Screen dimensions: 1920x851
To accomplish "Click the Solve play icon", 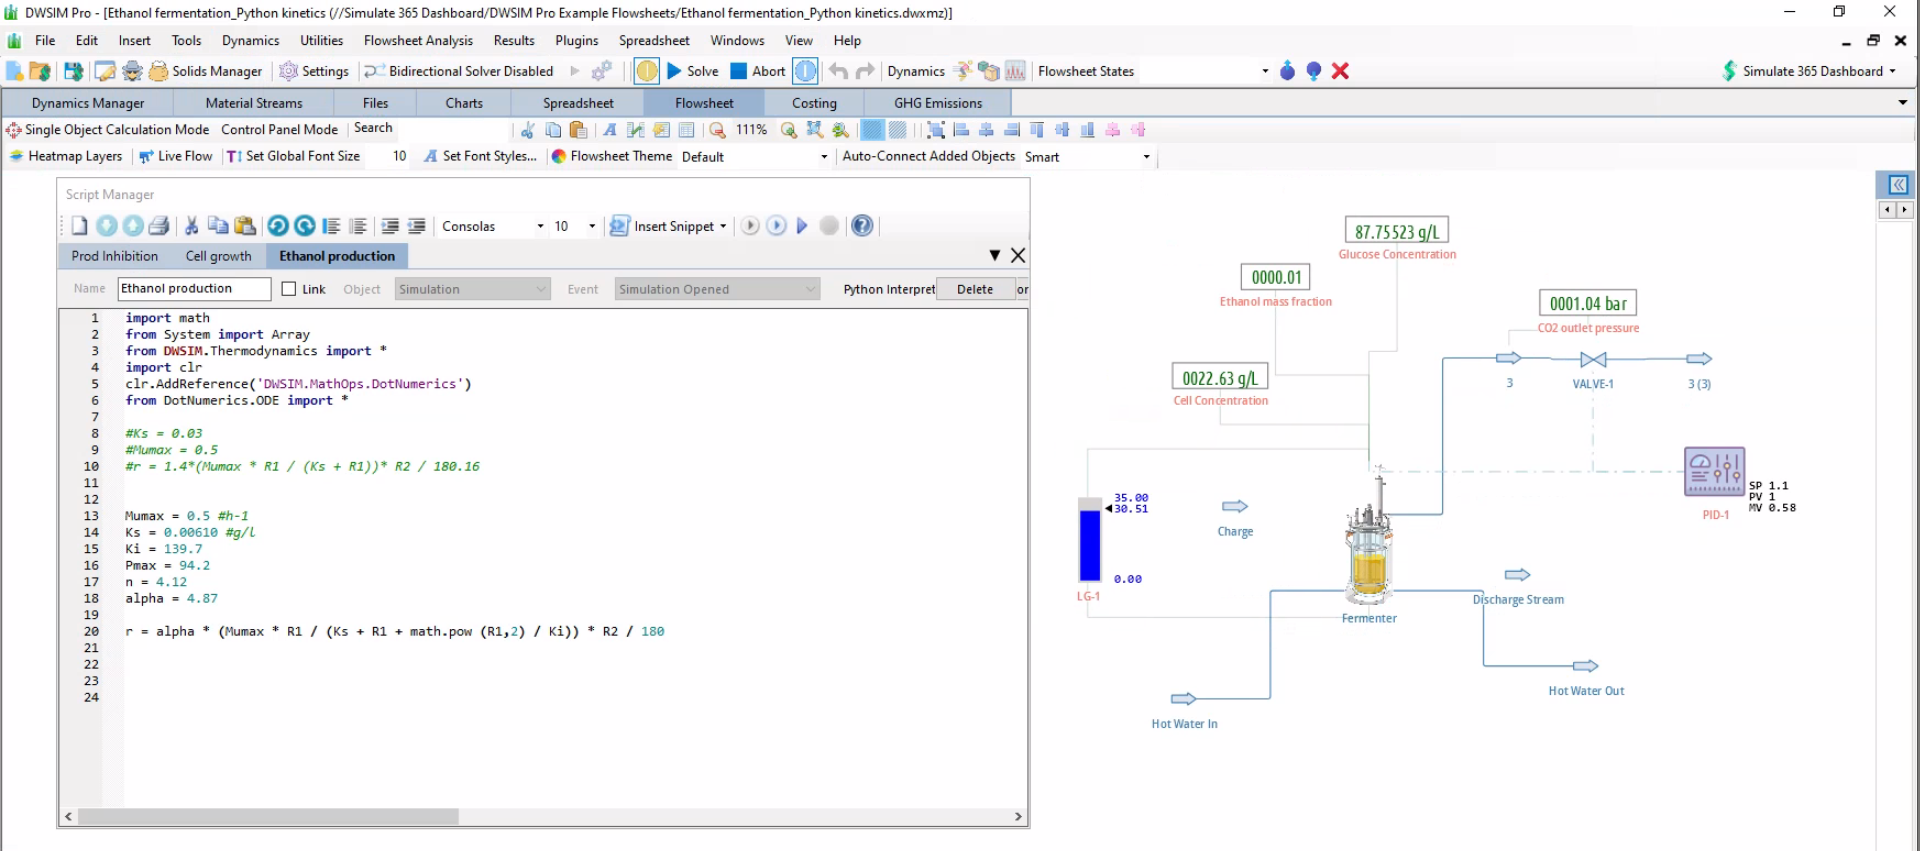I will [x=674, y=71].
